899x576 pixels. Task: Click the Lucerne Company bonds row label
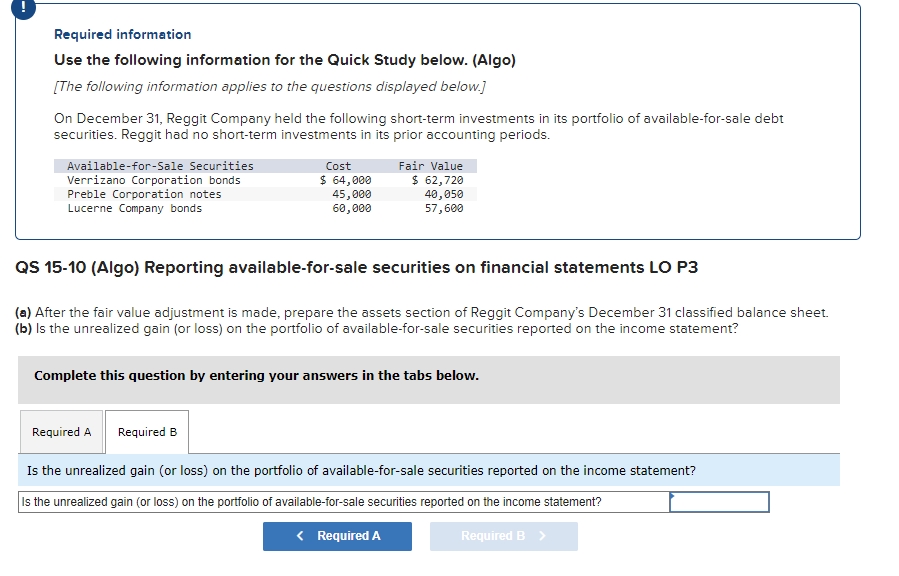(x=134, y=208)
